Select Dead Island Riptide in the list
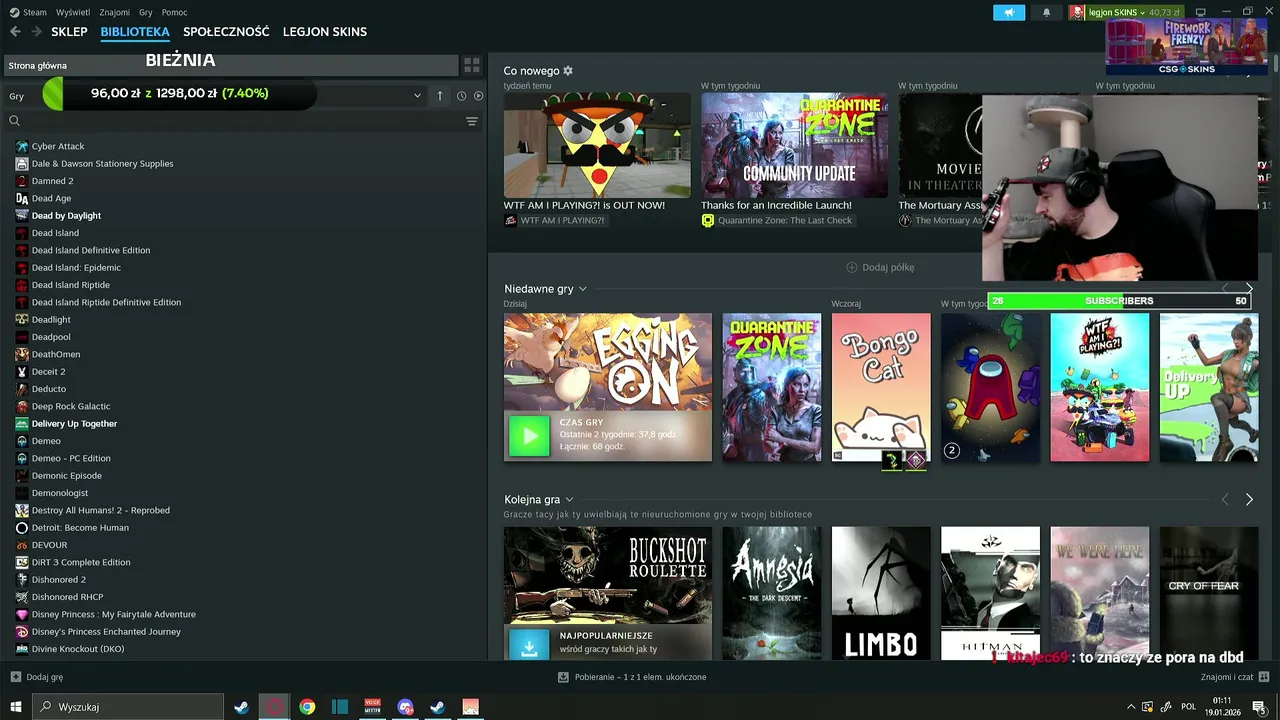Viewport: 1280px width, 720px height. click(70, 285)
